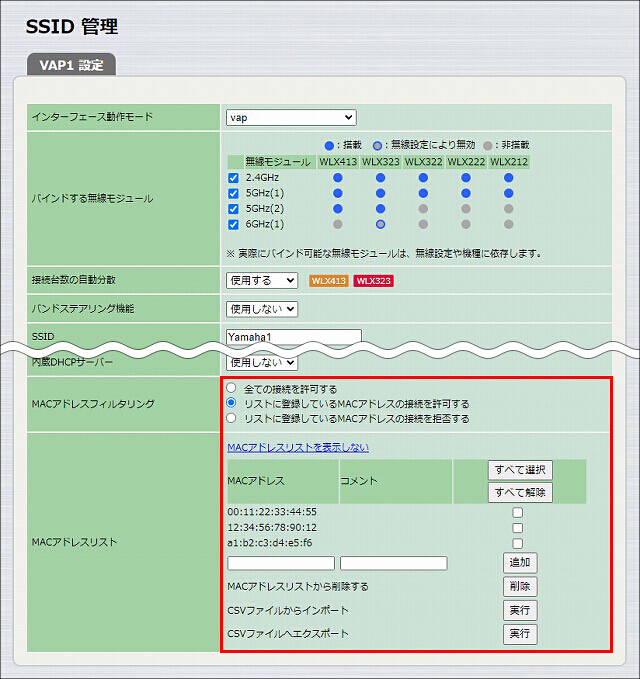Click the new MAC address input field

pos(281,563)
